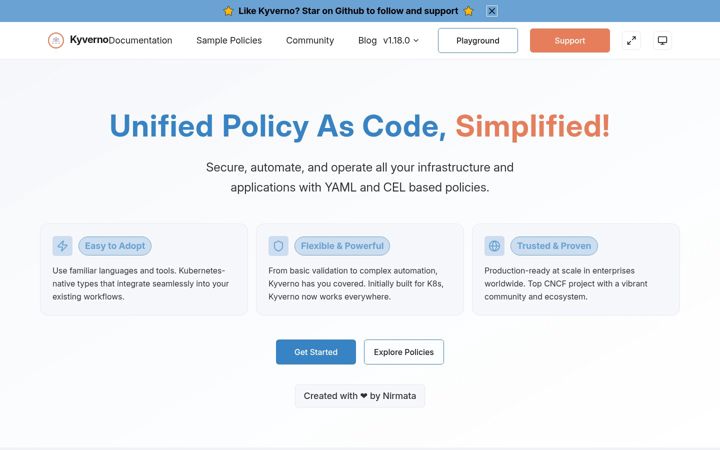Screen dimensions: 720x450
Task: Open Explore Policies button
Action: (x=404, y=352)
